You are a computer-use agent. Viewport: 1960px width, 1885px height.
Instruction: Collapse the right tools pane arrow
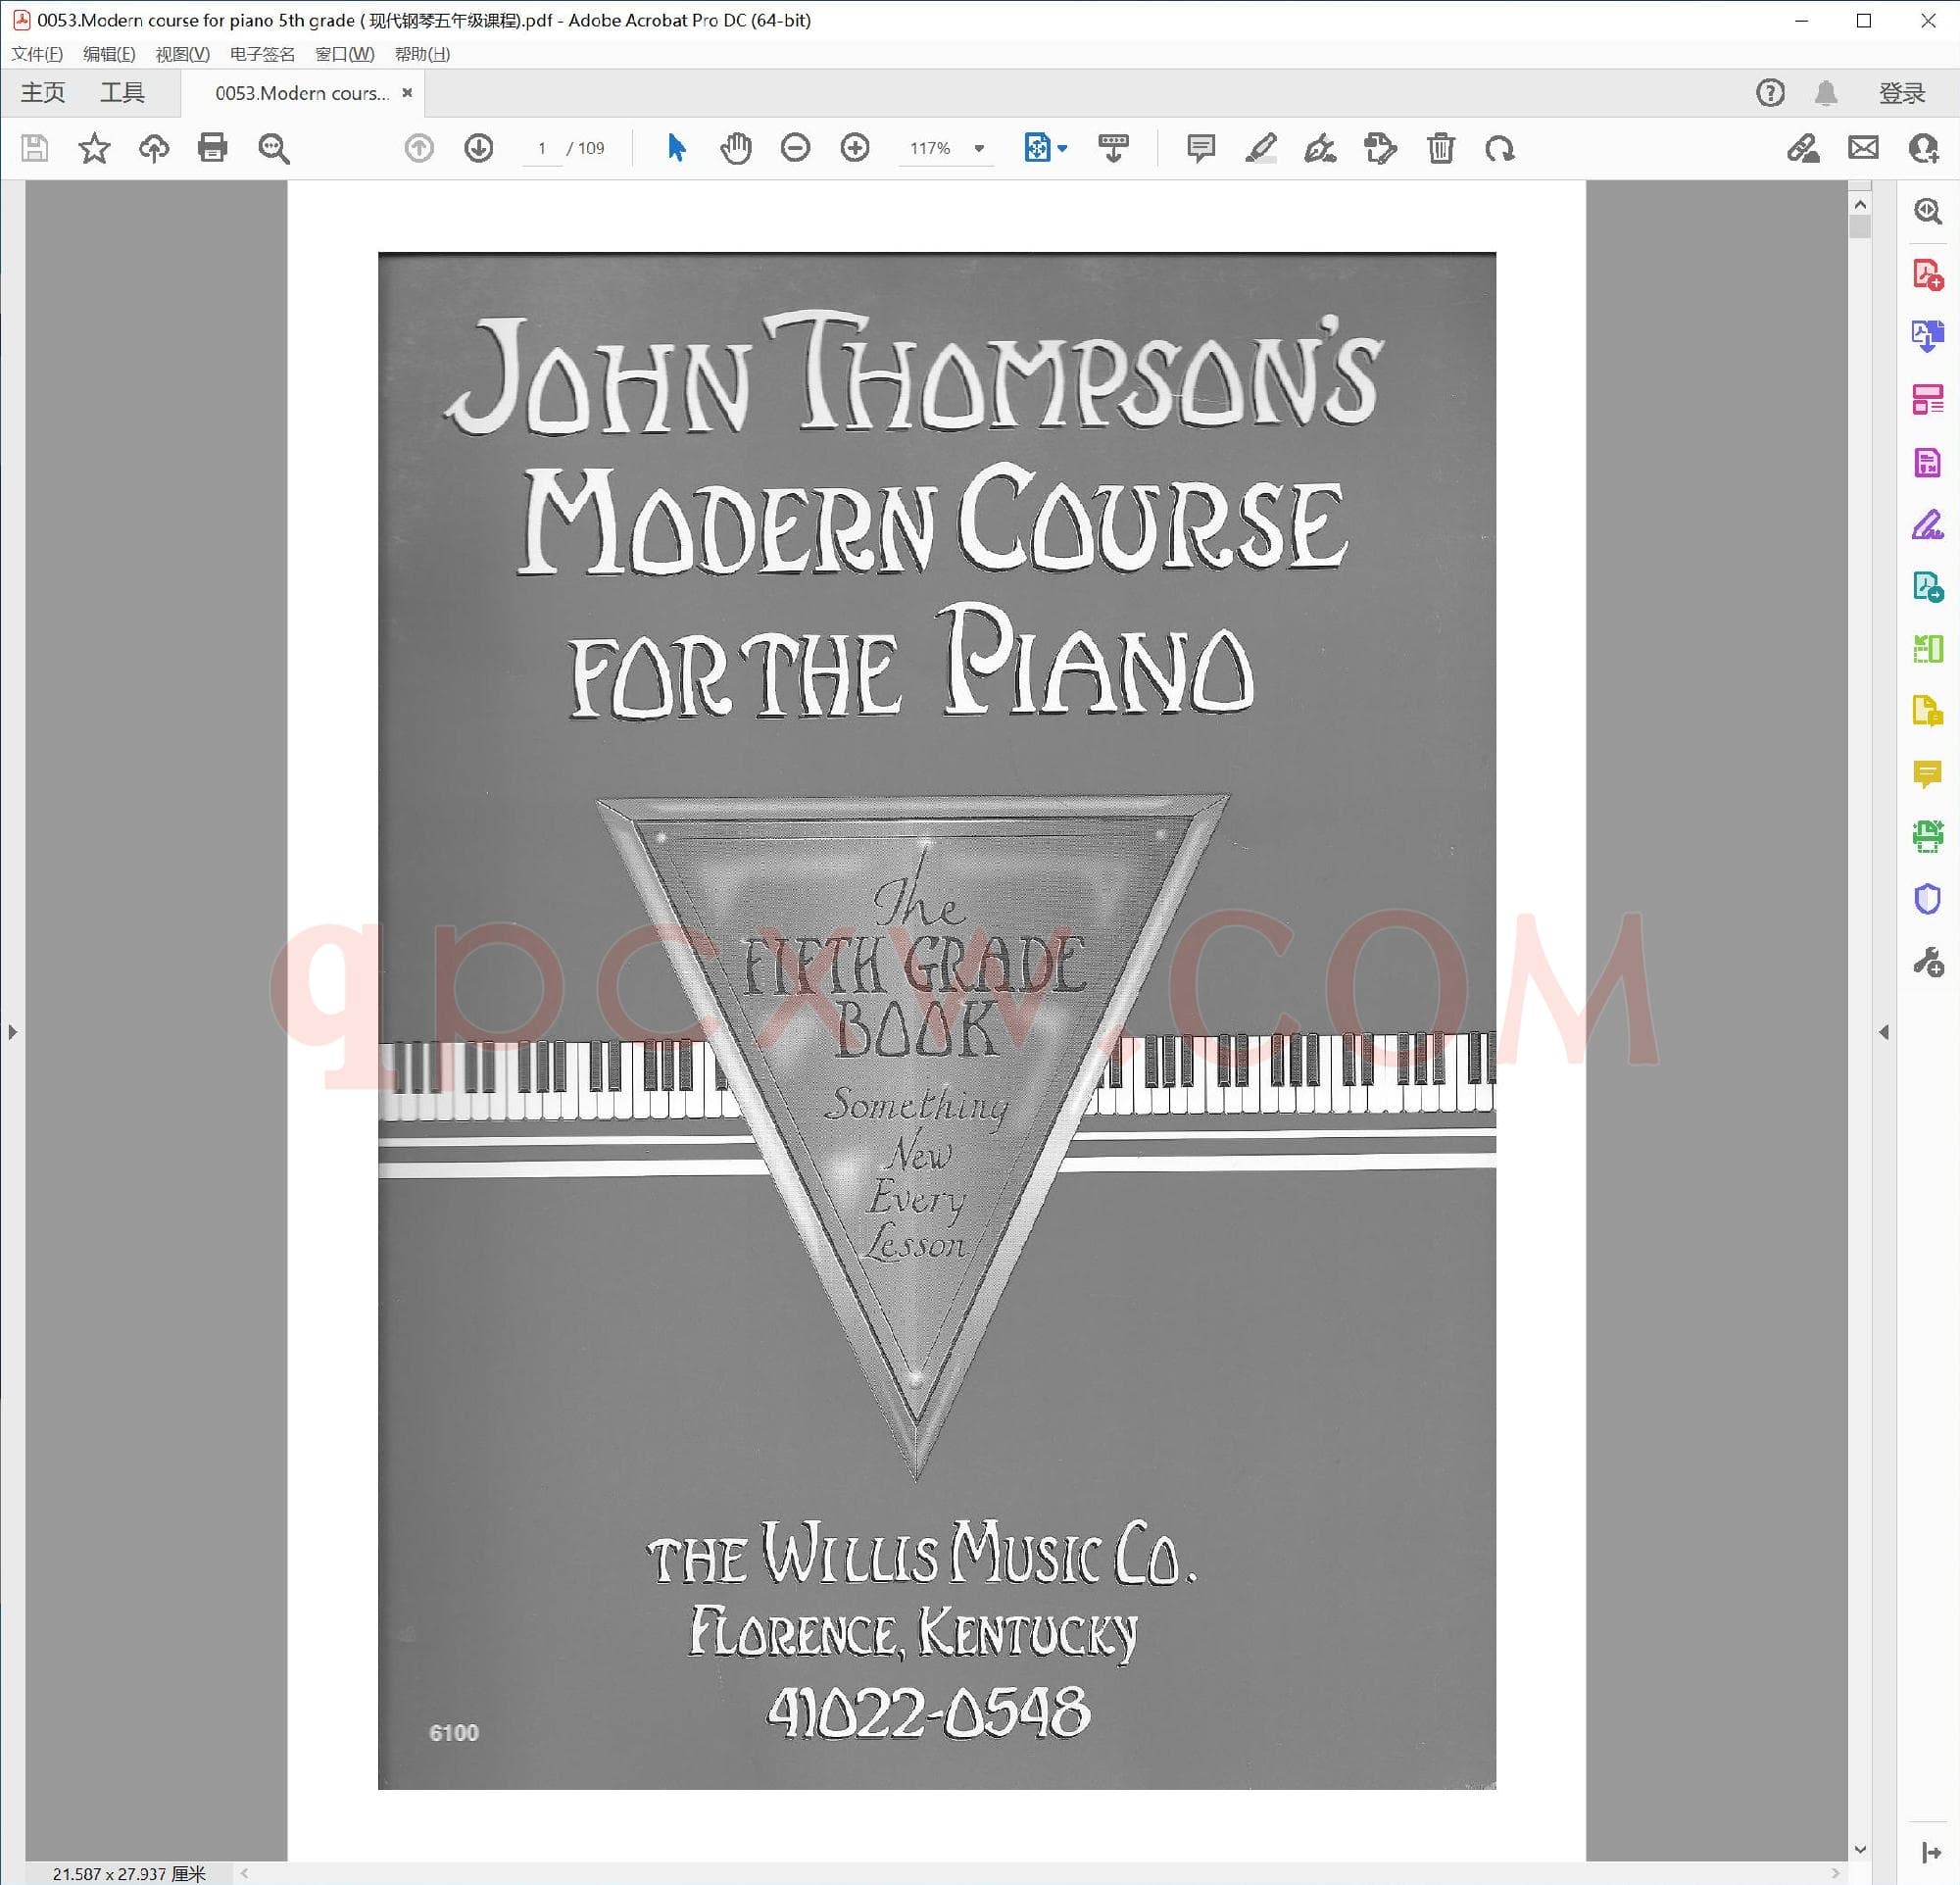(x=1883, y=1032)
